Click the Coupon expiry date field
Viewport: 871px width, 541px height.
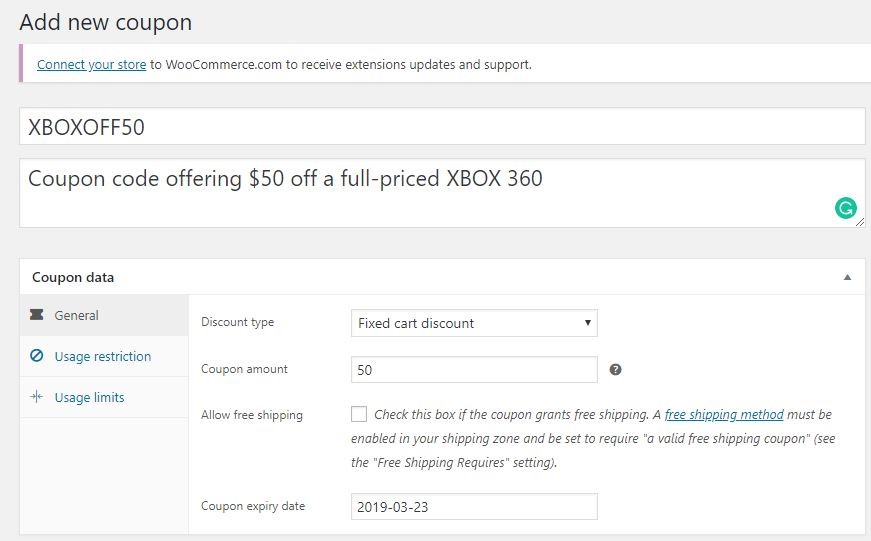click(474, 507)
